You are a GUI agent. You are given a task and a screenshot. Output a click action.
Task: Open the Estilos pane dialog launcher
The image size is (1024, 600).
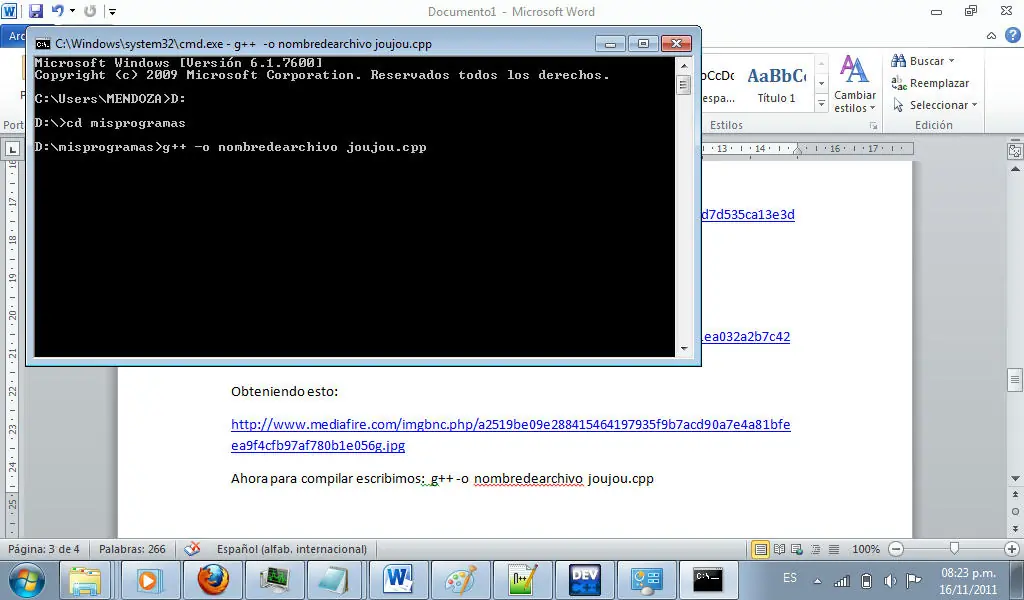(x=873, y=126)
